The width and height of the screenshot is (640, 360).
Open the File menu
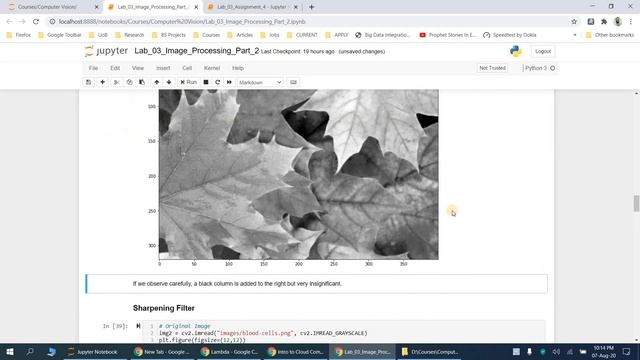93,68
